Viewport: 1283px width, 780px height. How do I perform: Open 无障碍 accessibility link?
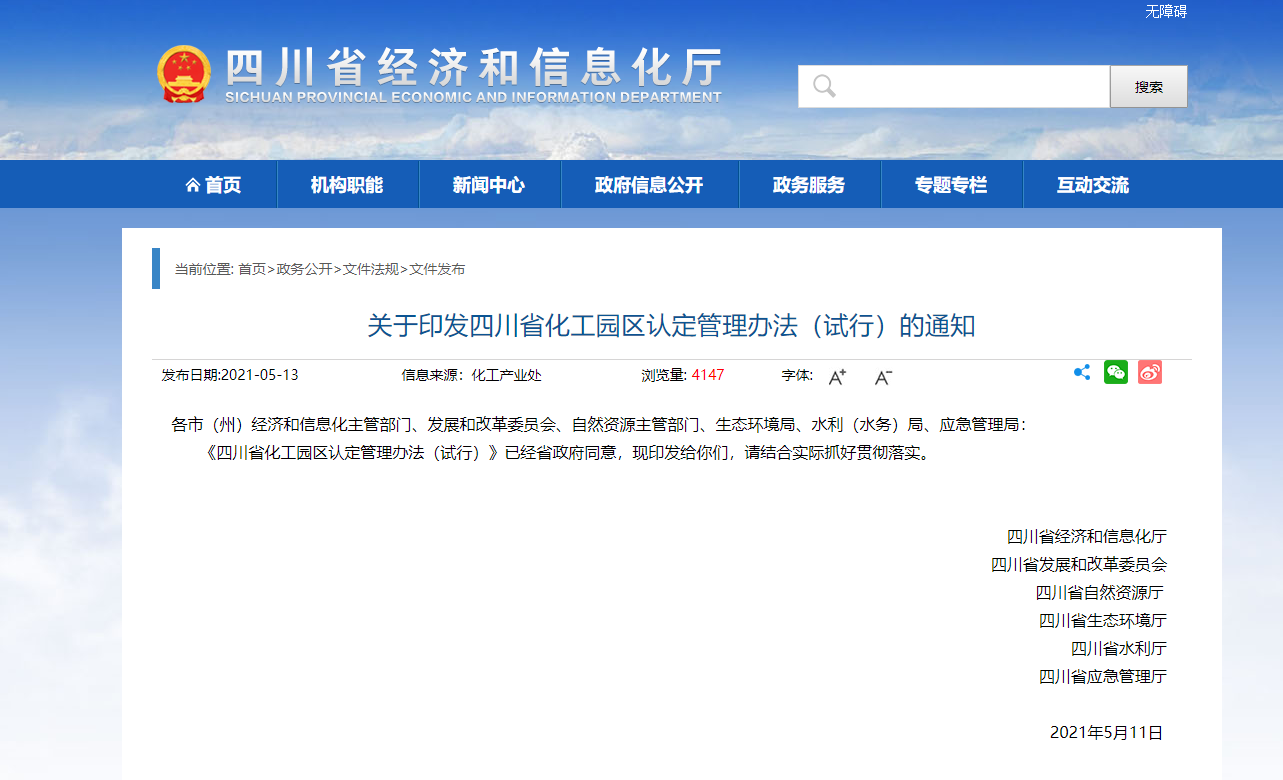[1166, 12]
